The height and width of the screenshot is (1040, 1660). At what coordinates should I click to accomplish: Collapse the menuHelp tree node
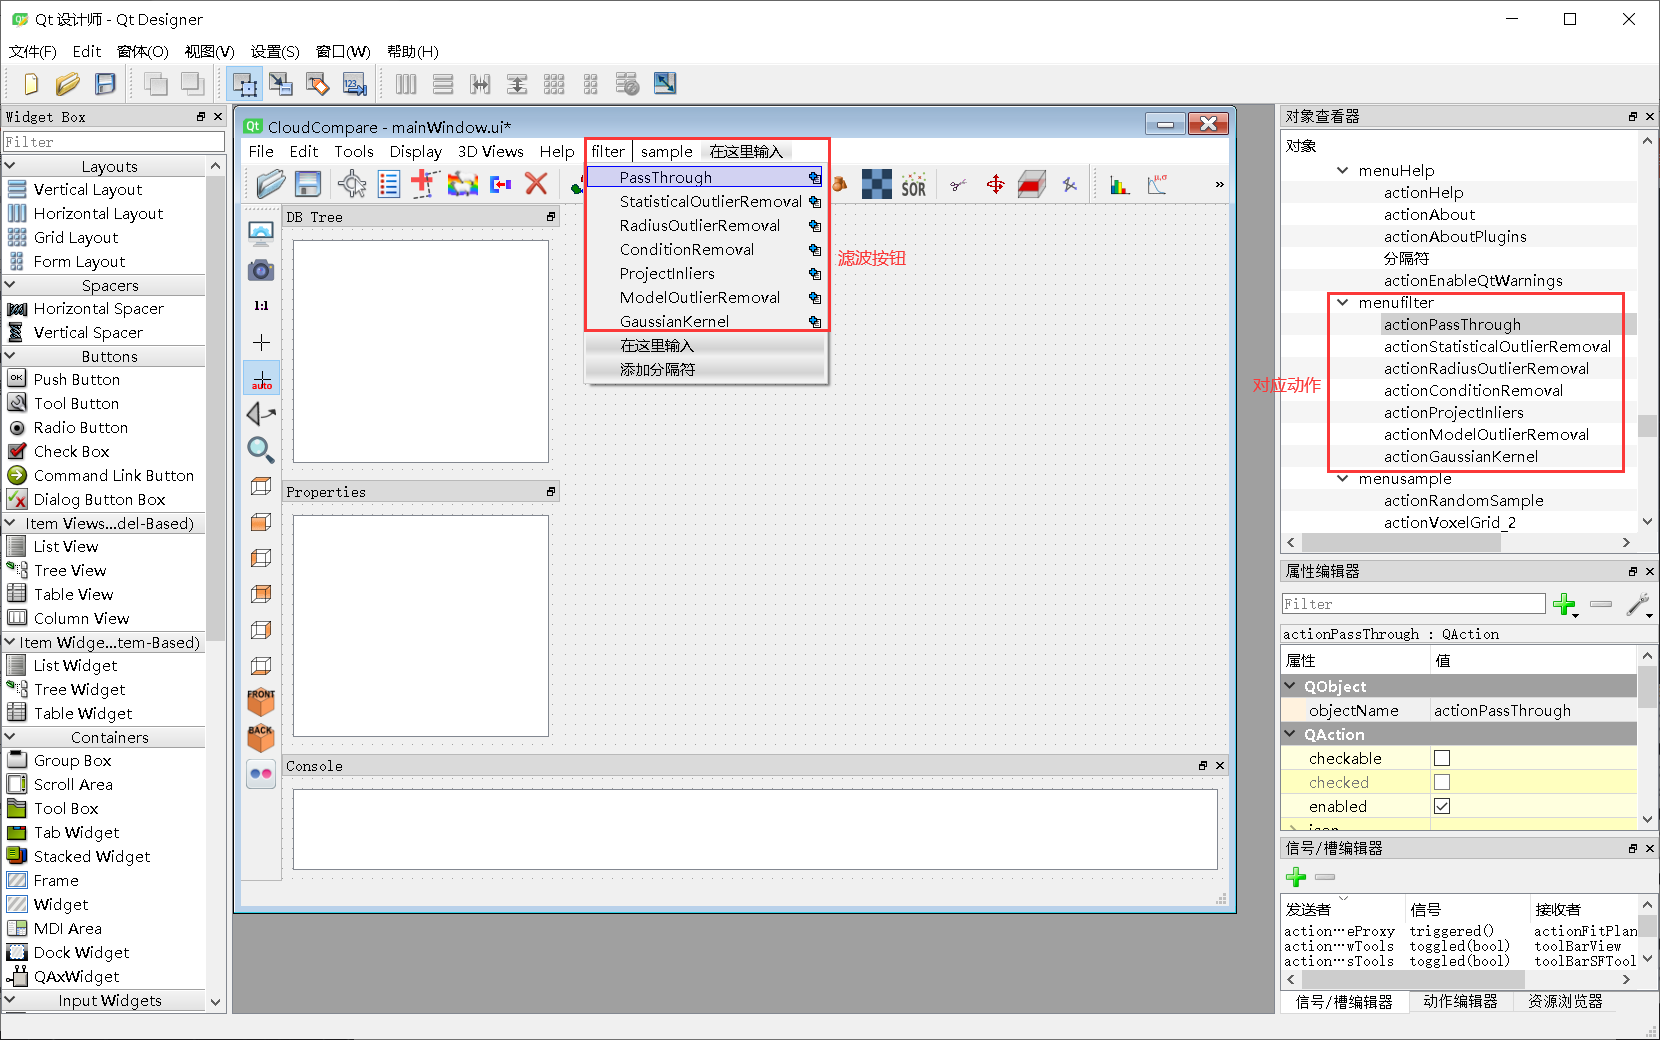[x=1343, y=170]
